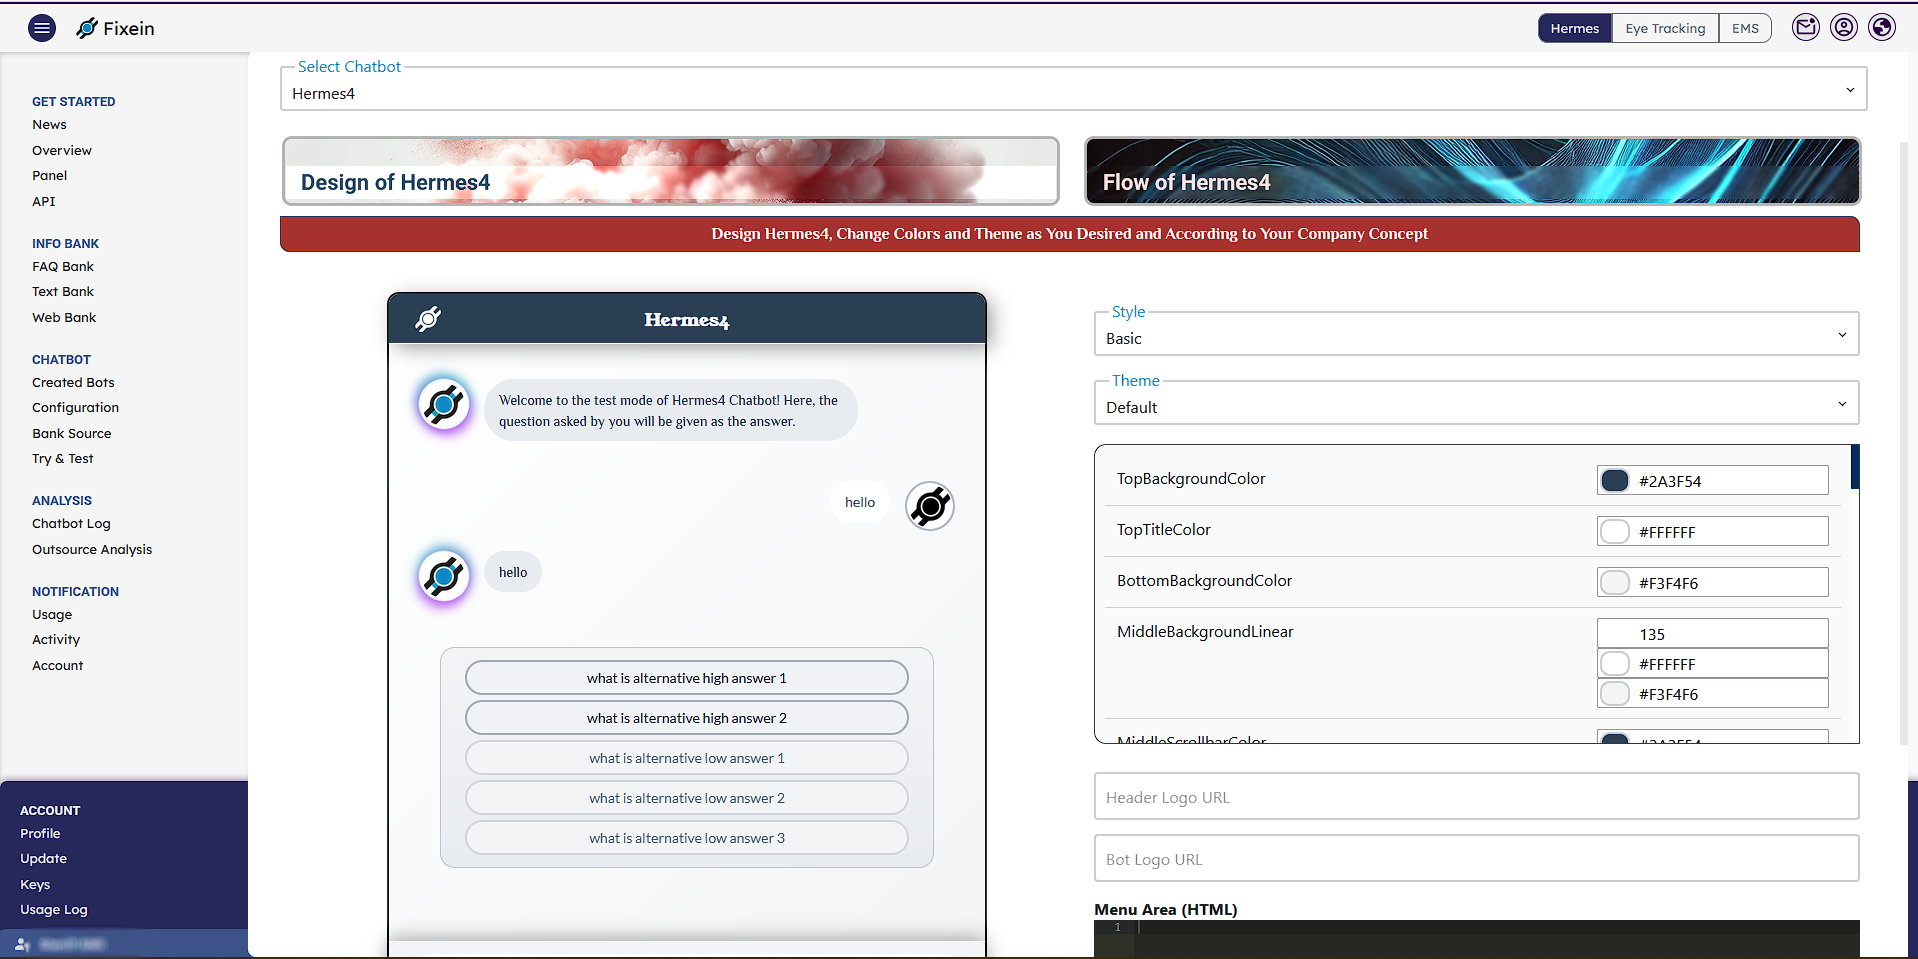
Task: Open the mail notifications icon
Action: (1806, 27)
